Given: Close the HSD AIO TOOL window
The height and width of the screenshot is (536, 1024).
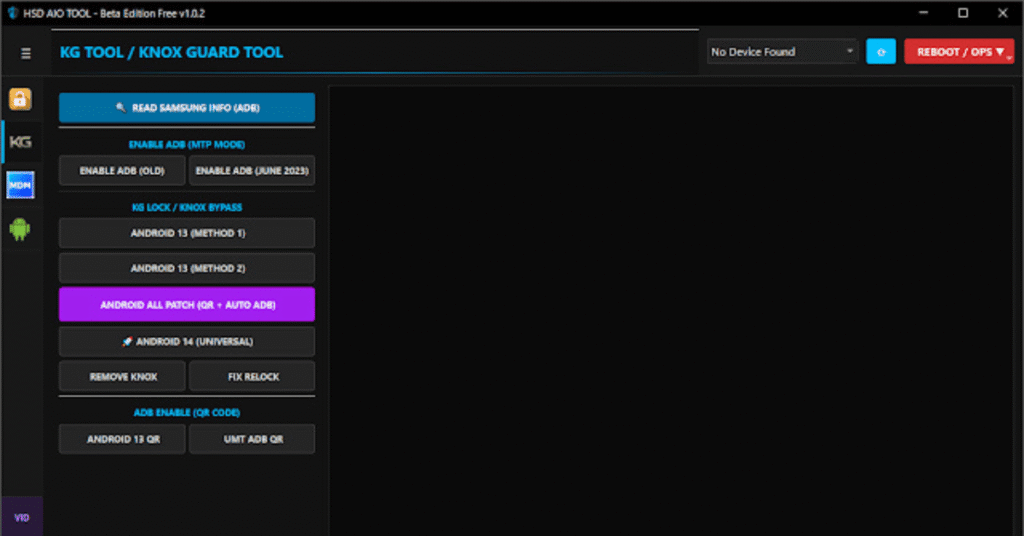Looking at the screenshot, I should point(1003,13).
